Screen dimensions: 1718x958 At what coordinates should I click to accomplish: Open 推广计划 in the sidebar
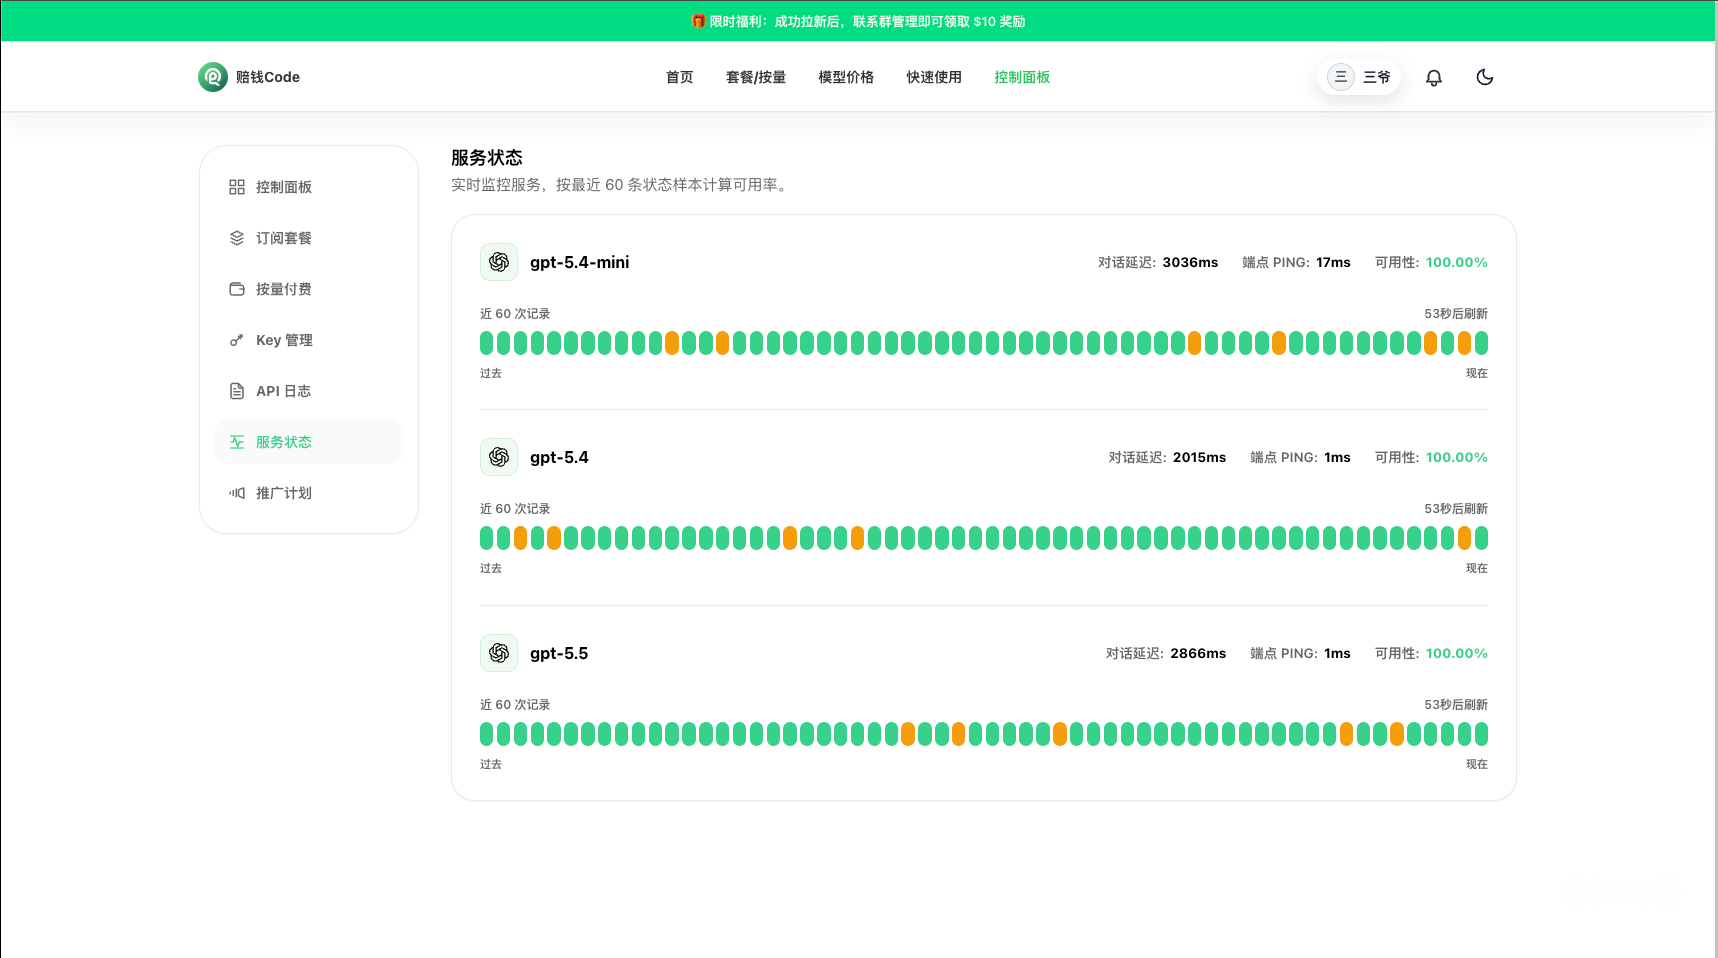(309, 493)
